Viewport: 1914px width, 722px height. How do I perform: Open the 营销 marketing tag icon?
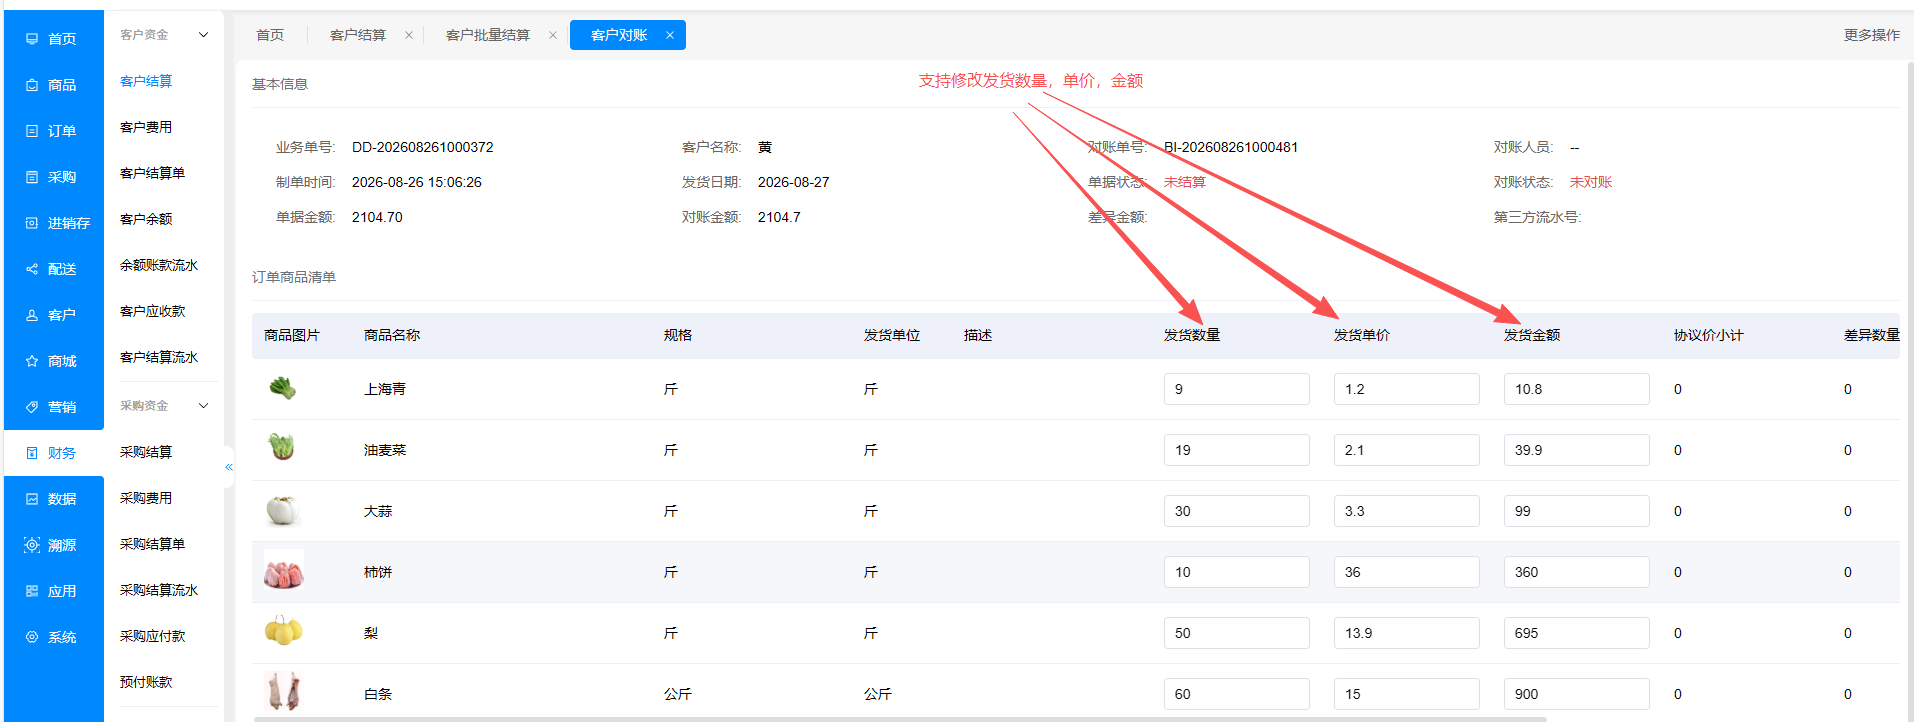coord(32,407)
